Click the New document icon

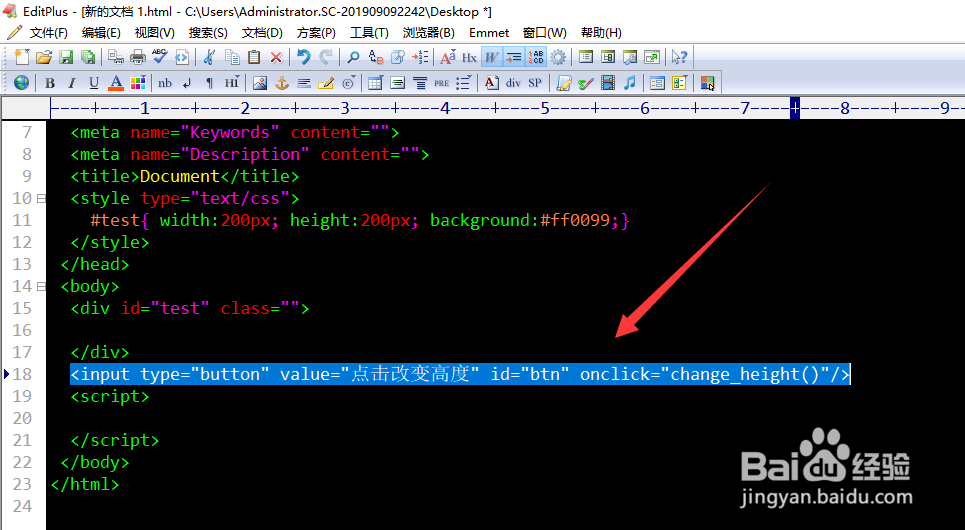(x=22, y=57)
